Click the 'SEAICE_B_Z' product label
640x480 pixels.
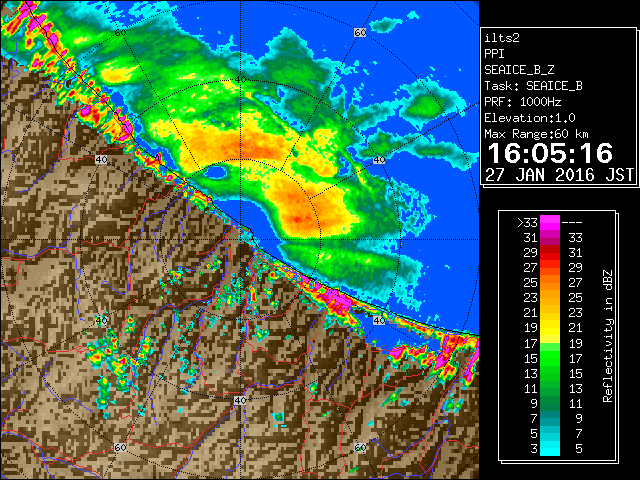click(x=519, y=70)
